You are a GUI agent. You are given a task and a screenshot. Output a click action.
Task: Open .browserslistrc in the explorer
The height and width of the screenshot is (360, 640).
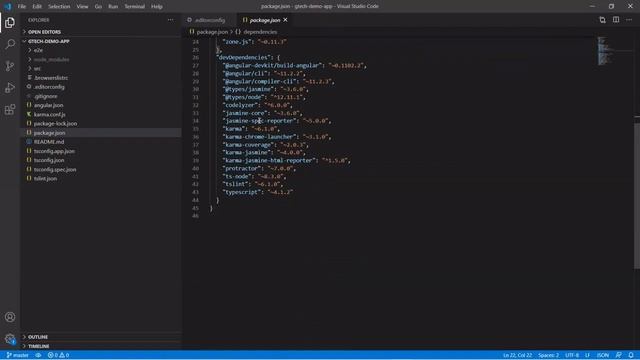pyautogui.click(x=51, y=78)
